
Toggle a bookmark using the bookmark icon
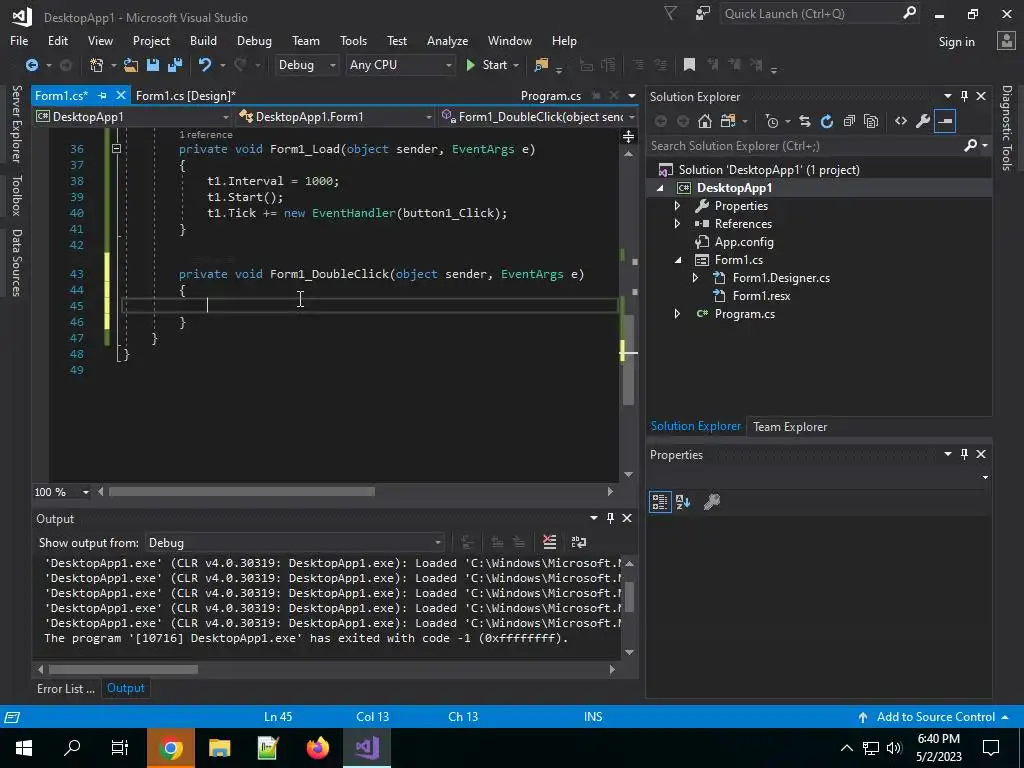tap(689, 65)
